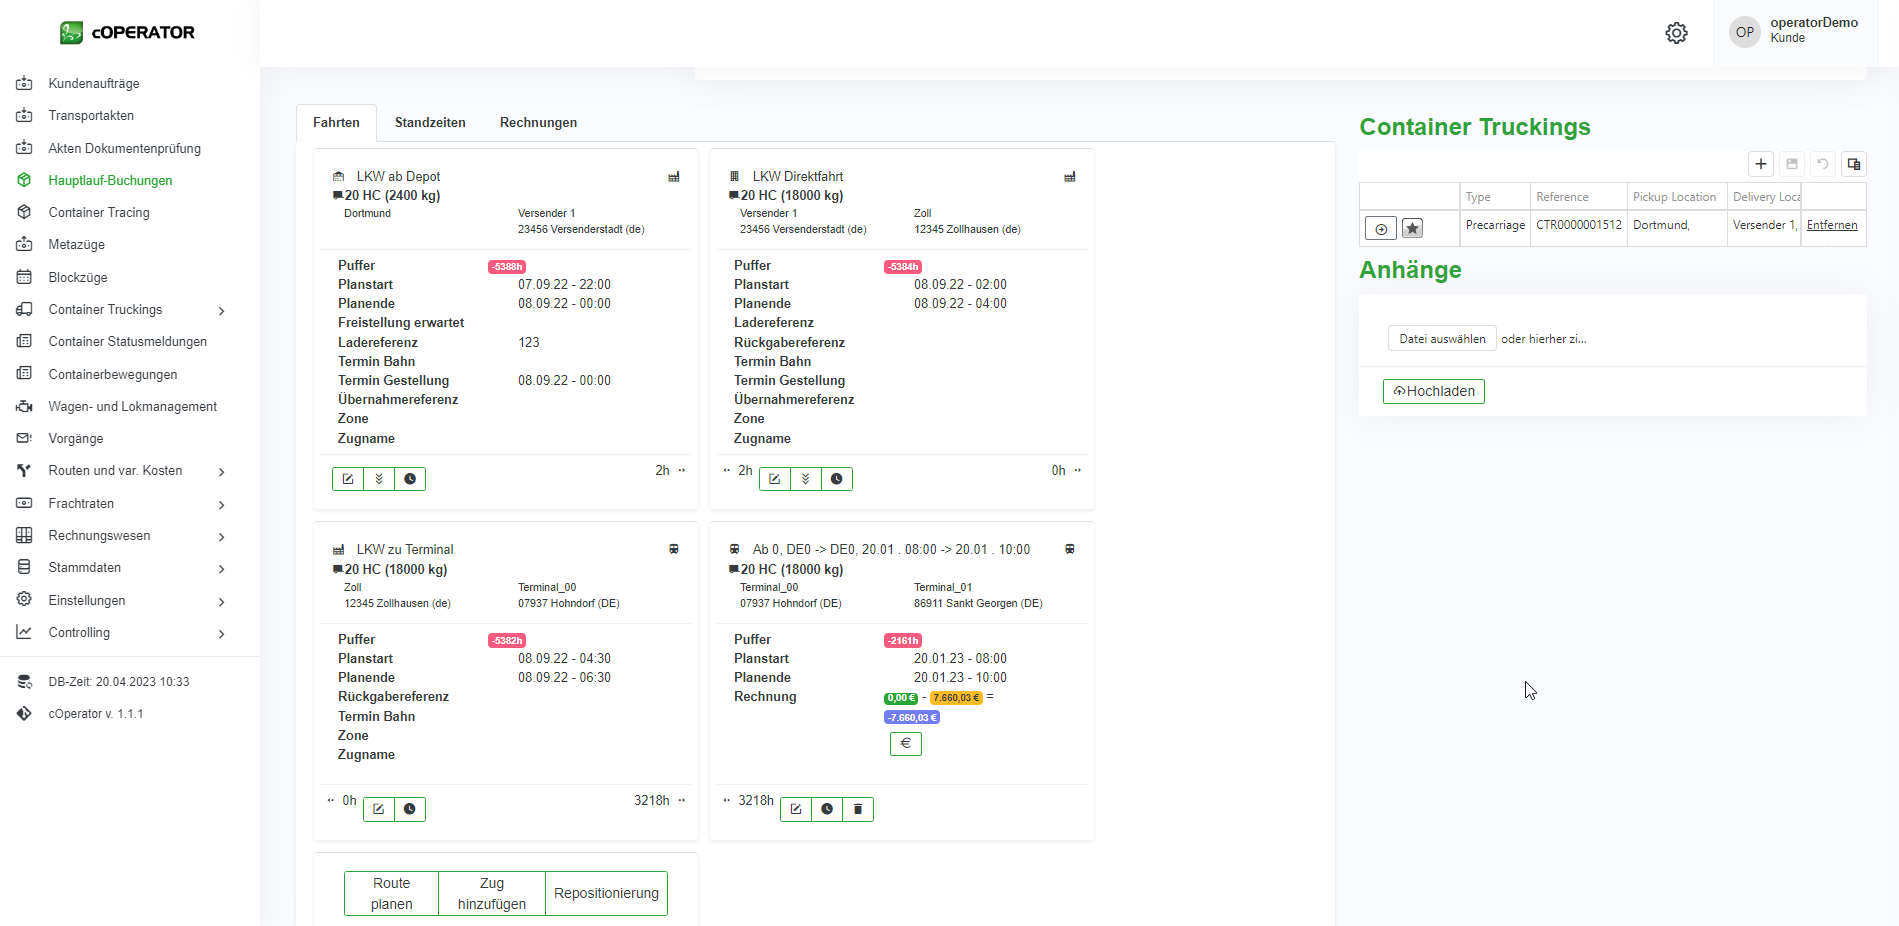Delete the train trip via trash icon
1899x926 pixels.
858,809
